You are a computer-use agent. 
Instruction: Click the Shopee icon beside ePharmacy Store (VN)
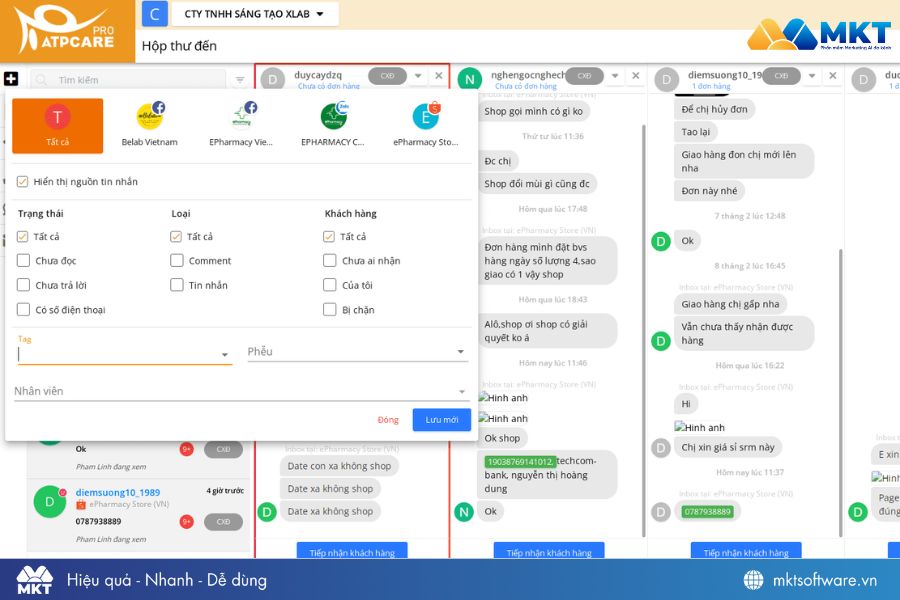[x=81, y=505]
